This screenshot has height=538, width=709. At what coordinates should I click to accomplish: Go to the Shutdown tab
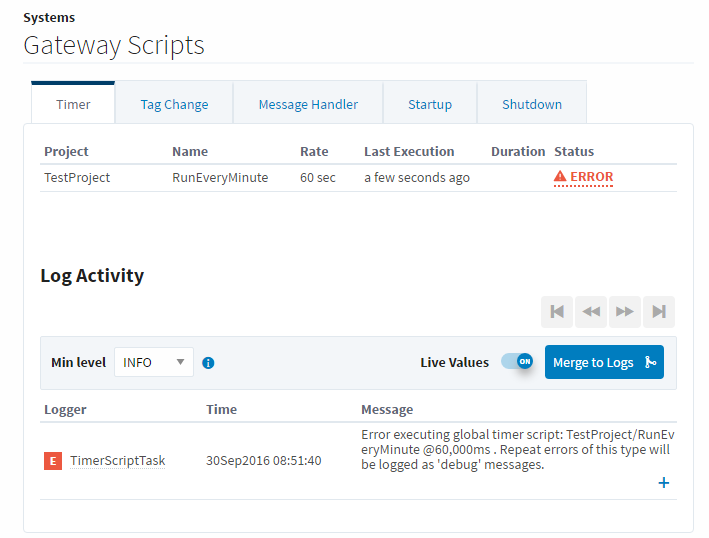[x=531, y=104]
